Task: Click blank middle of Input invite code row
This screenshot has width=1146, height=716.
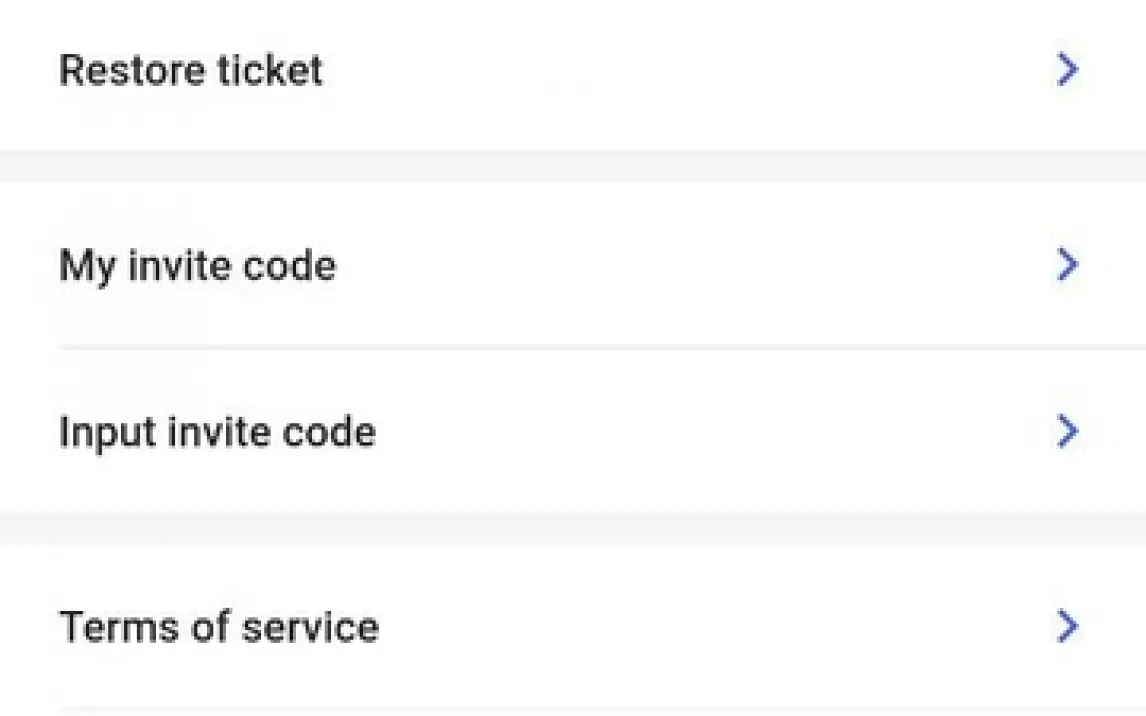Action: (700, 432)
